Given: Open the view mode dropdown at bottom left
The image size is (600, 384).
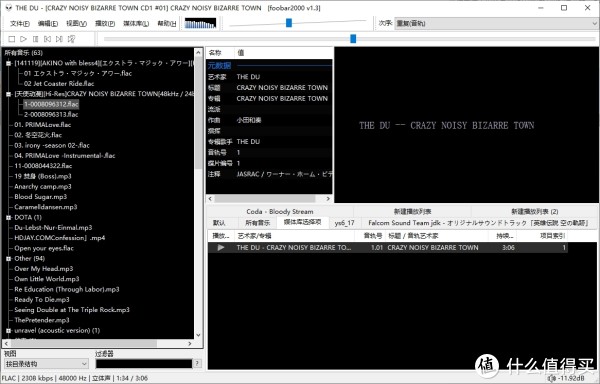Looking at the screenshot, I should (x=46, y=364).
